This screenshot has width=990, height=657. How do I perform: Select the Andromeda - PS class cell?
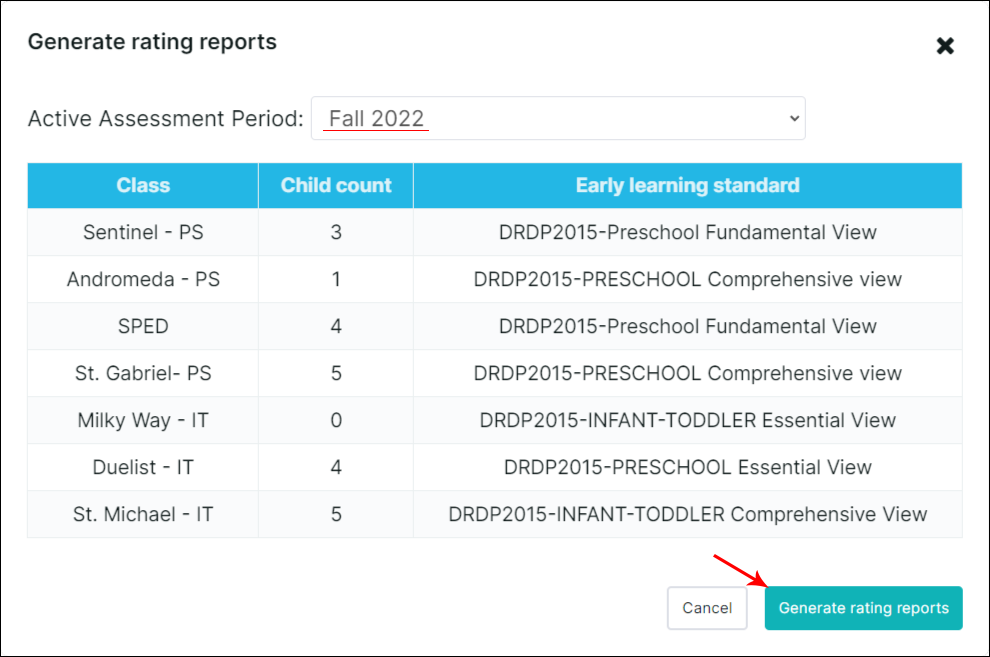click(x=143, y=279)
